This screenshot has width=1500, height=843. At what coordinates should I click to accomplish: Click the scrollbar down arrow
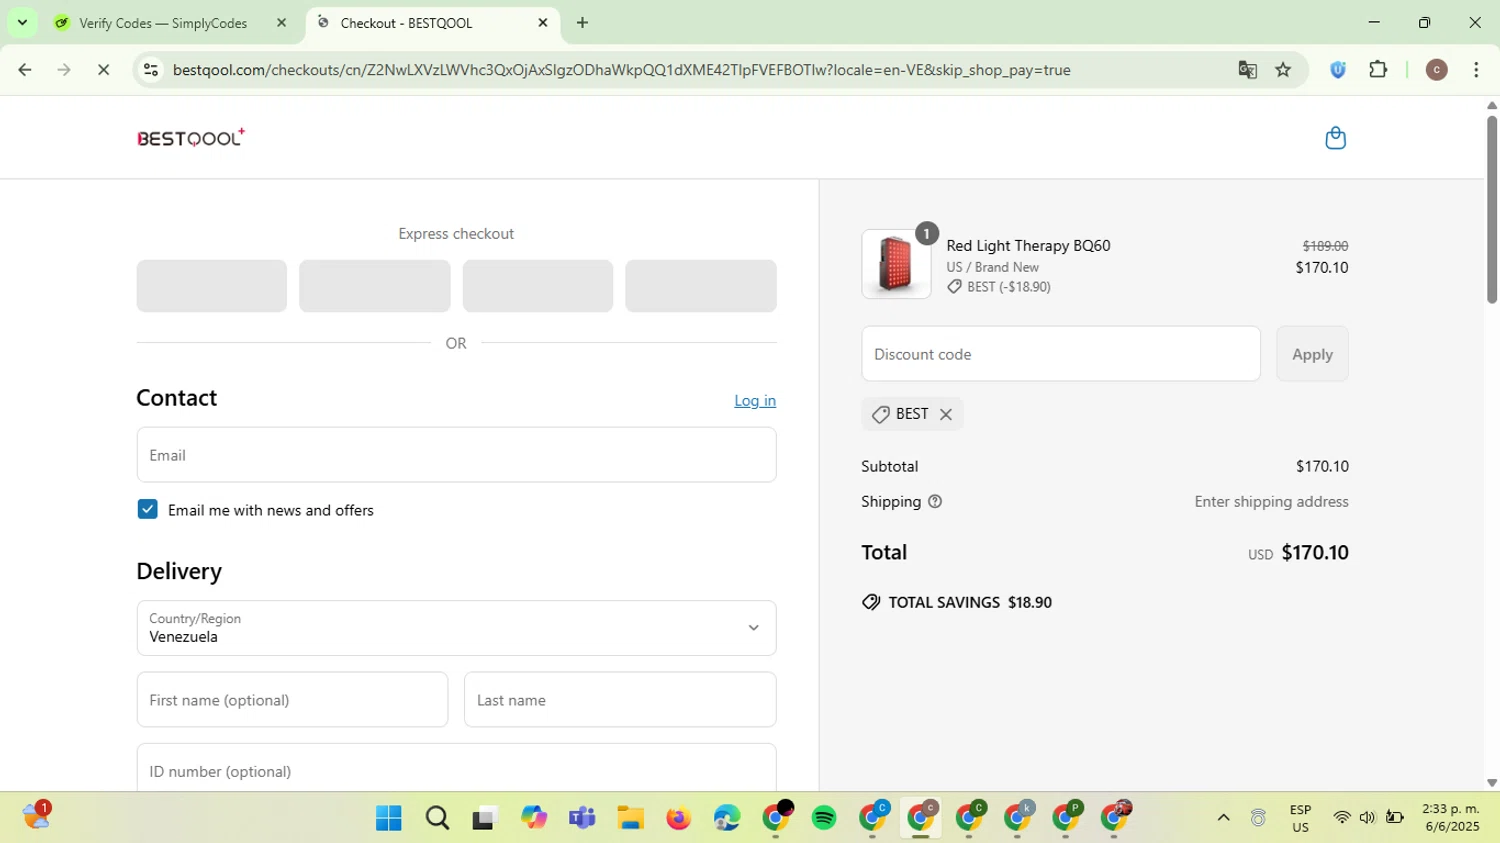tap(1491, 783)
